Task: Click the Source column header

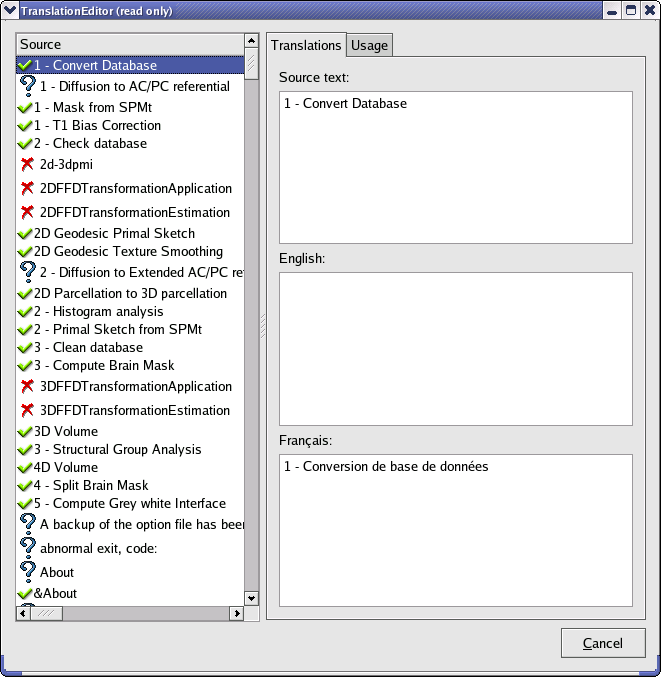Action: 130,44
